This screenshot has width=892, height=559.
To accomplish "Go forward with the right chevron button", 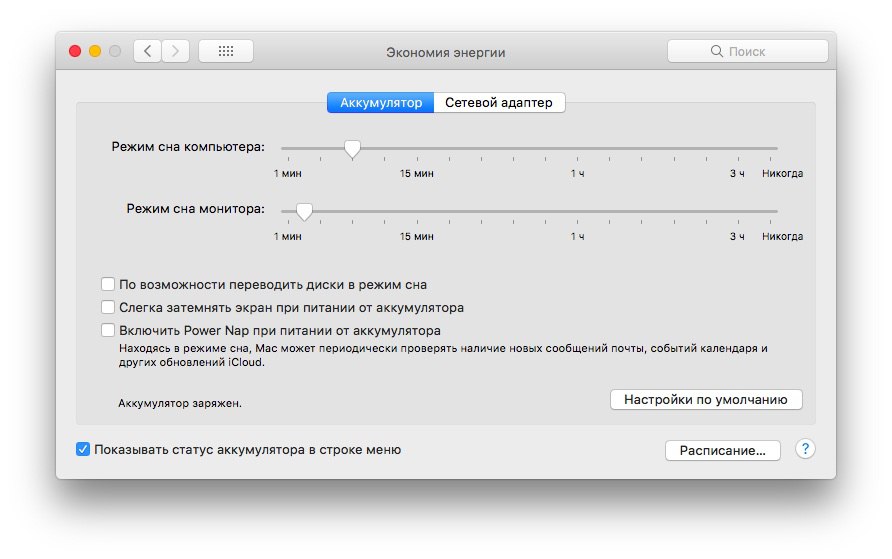I will (175, 51).
